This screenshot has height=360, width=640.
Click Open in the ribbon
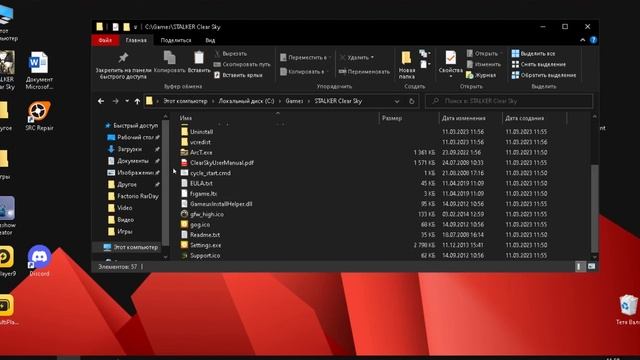[x=483, y=53]
